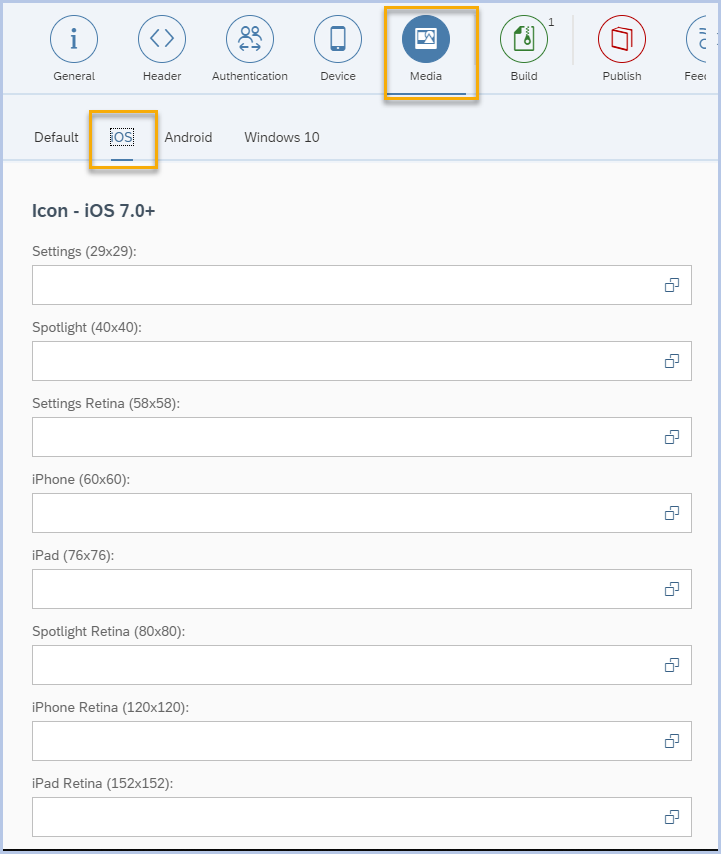The image size is (721, 854).
Task: Click the Media image icon
Action: point(426,40)
